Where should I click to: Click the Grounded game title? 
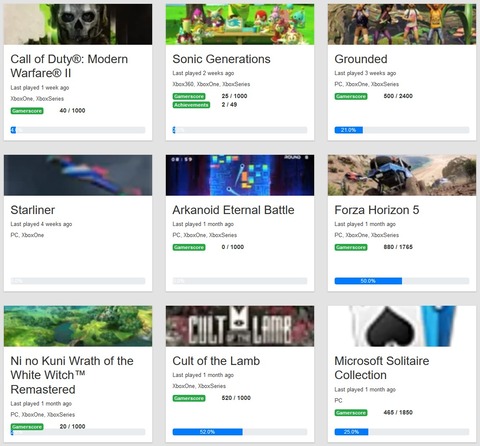click(x=361, y=59)
